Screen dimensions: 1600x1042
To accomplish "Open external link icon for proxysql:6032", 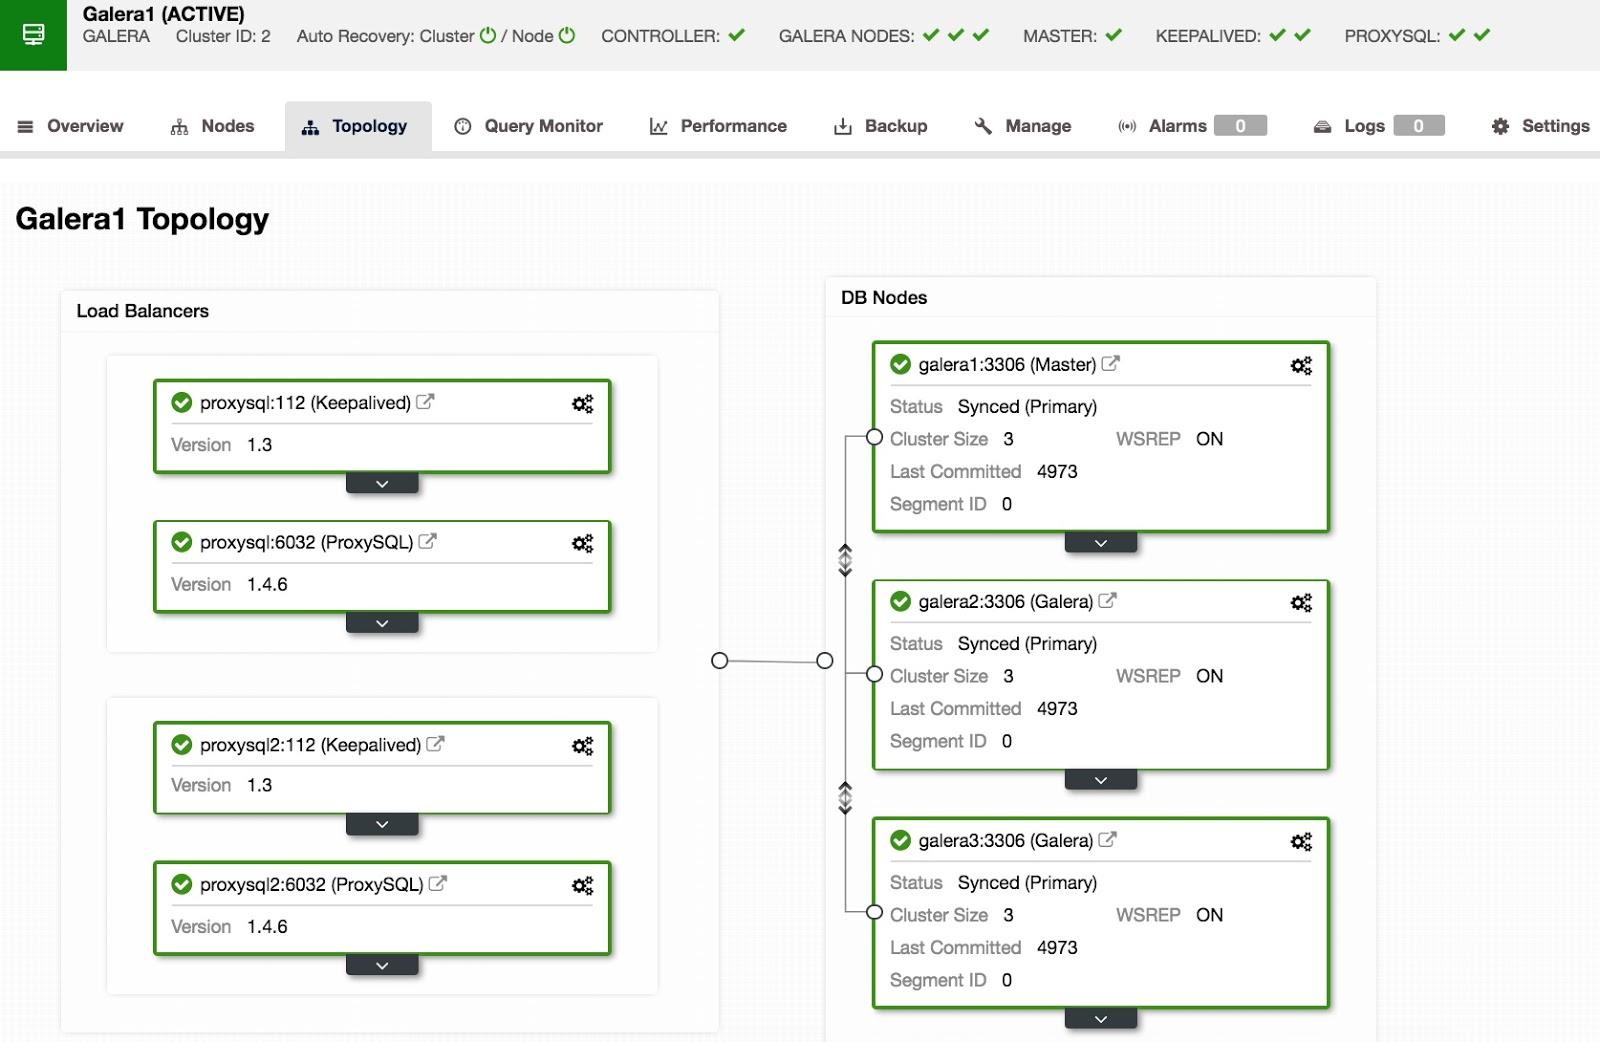I will click(x=427, y=542).
